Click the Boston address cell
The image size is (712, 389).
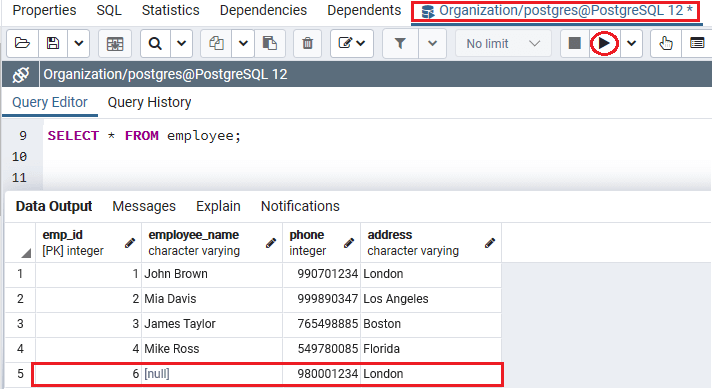[x=431, y=324]
